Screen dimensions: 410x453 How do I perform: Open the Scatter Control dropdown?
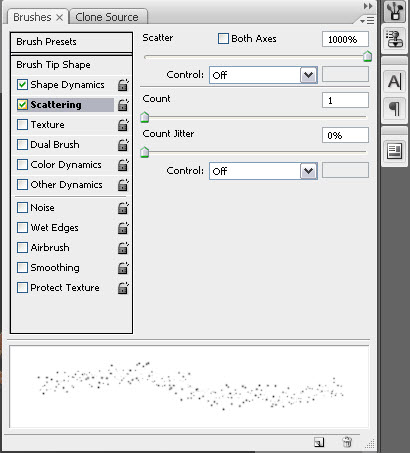263,75
